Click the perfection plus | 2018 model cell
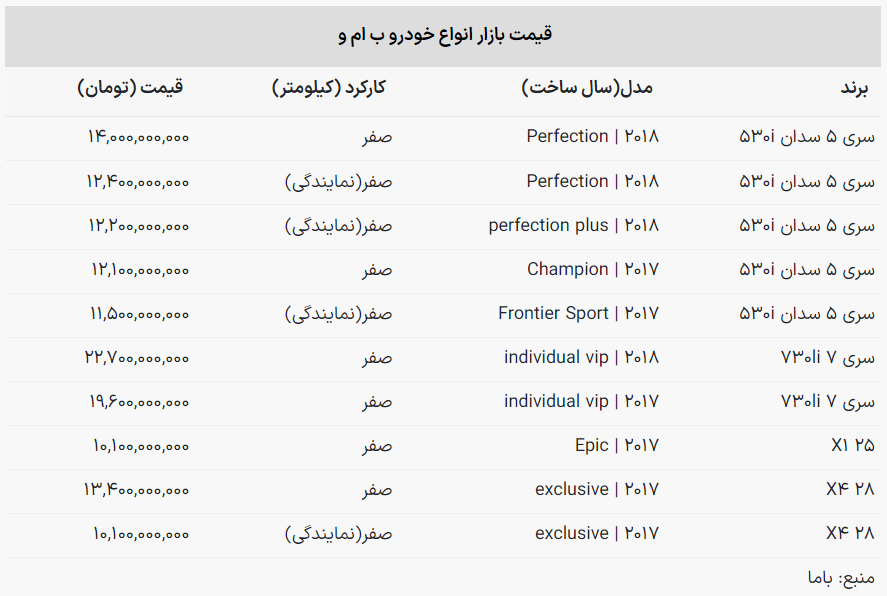Screen dimensions: 887x596 [x=573, y=225]
